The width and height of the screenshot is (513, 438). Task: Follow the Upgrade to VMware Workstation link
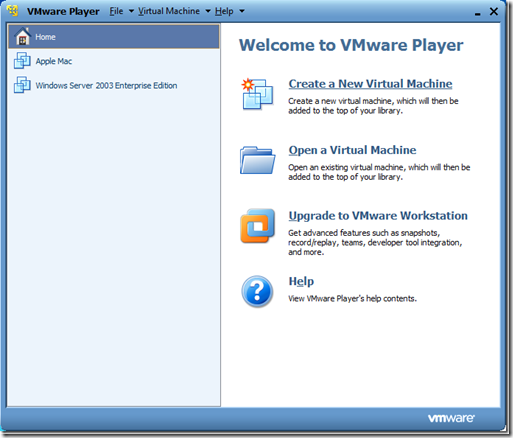(x=378, y=216)
